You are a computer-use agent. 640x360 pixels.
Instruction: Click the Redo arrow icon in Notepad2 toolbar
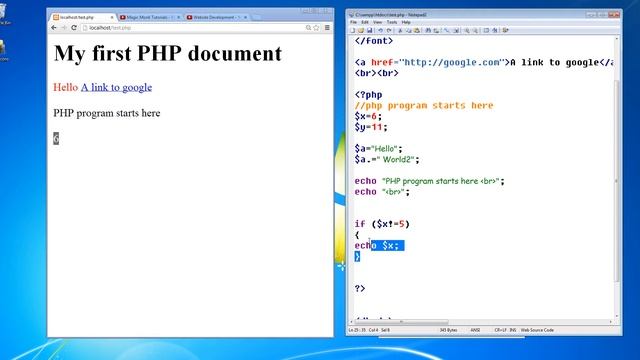pos(389,30)
